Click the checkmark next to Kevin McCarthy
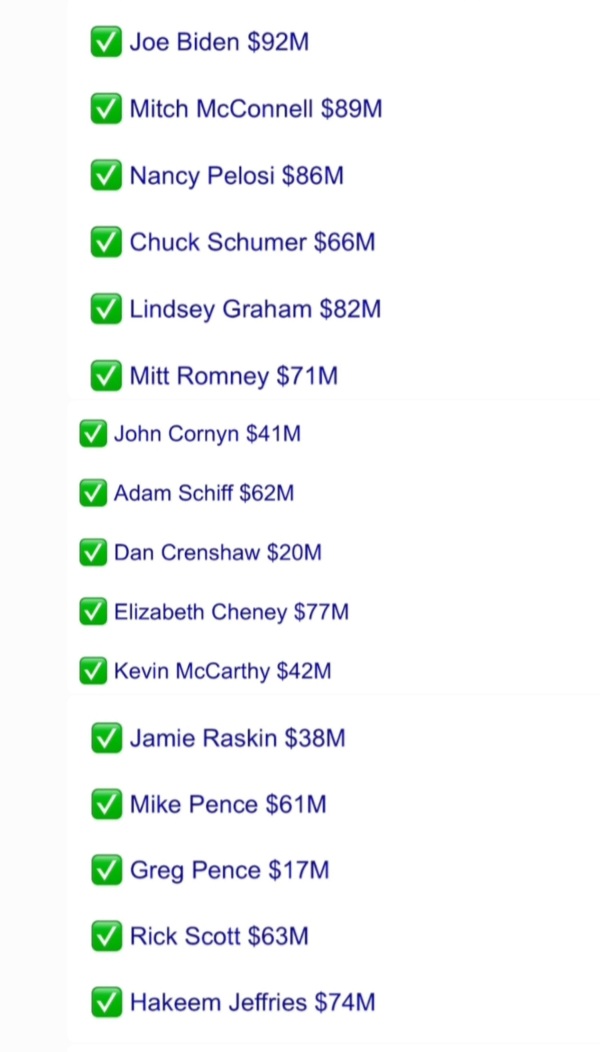 click(93, 671)
